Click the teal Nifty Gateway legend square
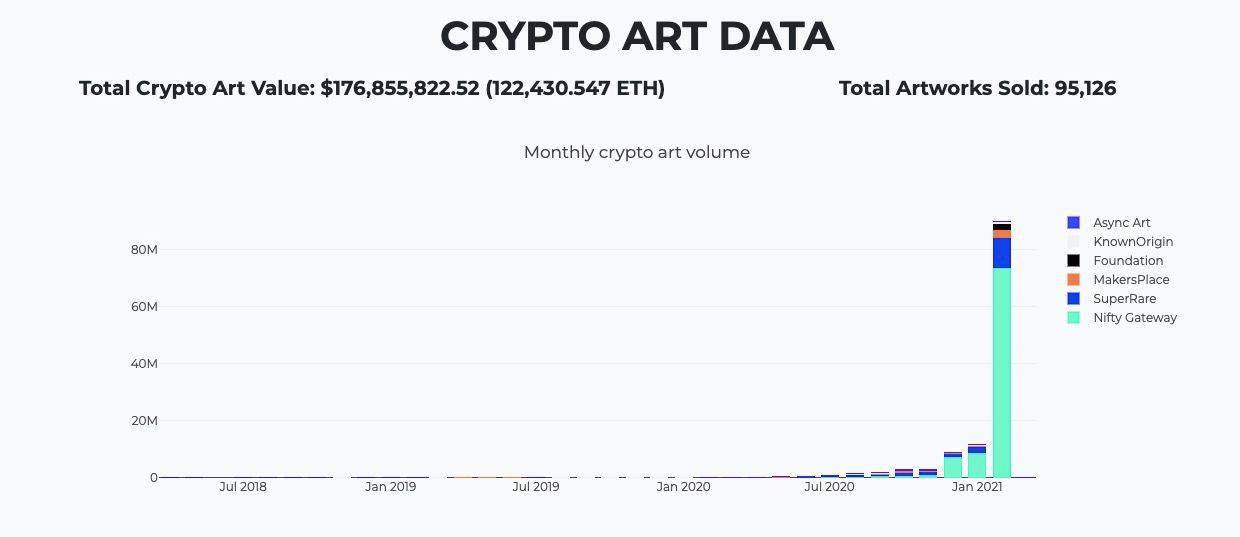The image size is (1240, 537). coord(1074,317)
